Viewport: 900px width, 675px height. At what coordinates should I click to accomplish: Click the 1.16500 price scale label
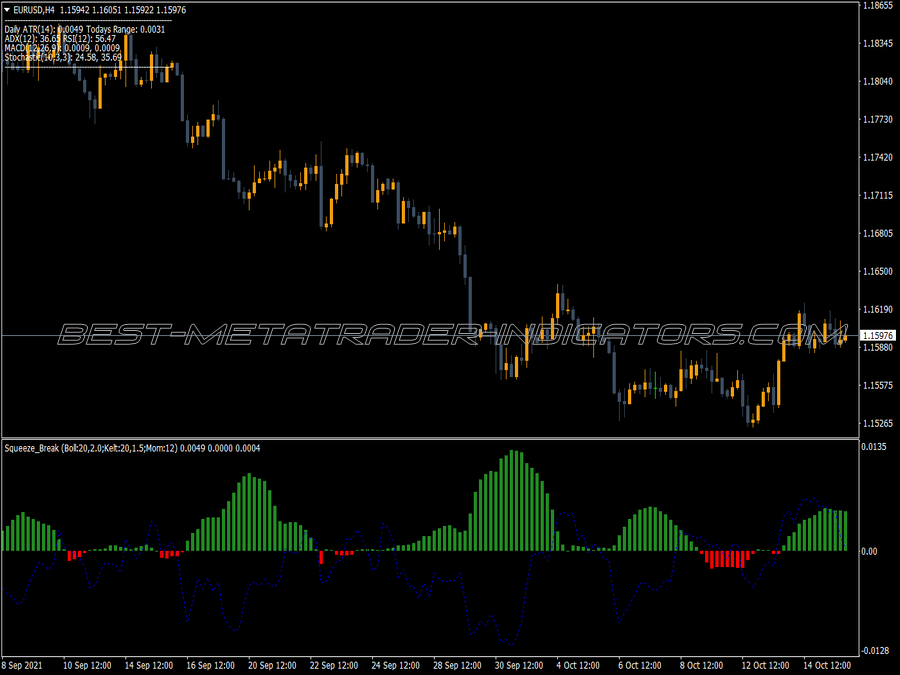[x=878, y=271]
